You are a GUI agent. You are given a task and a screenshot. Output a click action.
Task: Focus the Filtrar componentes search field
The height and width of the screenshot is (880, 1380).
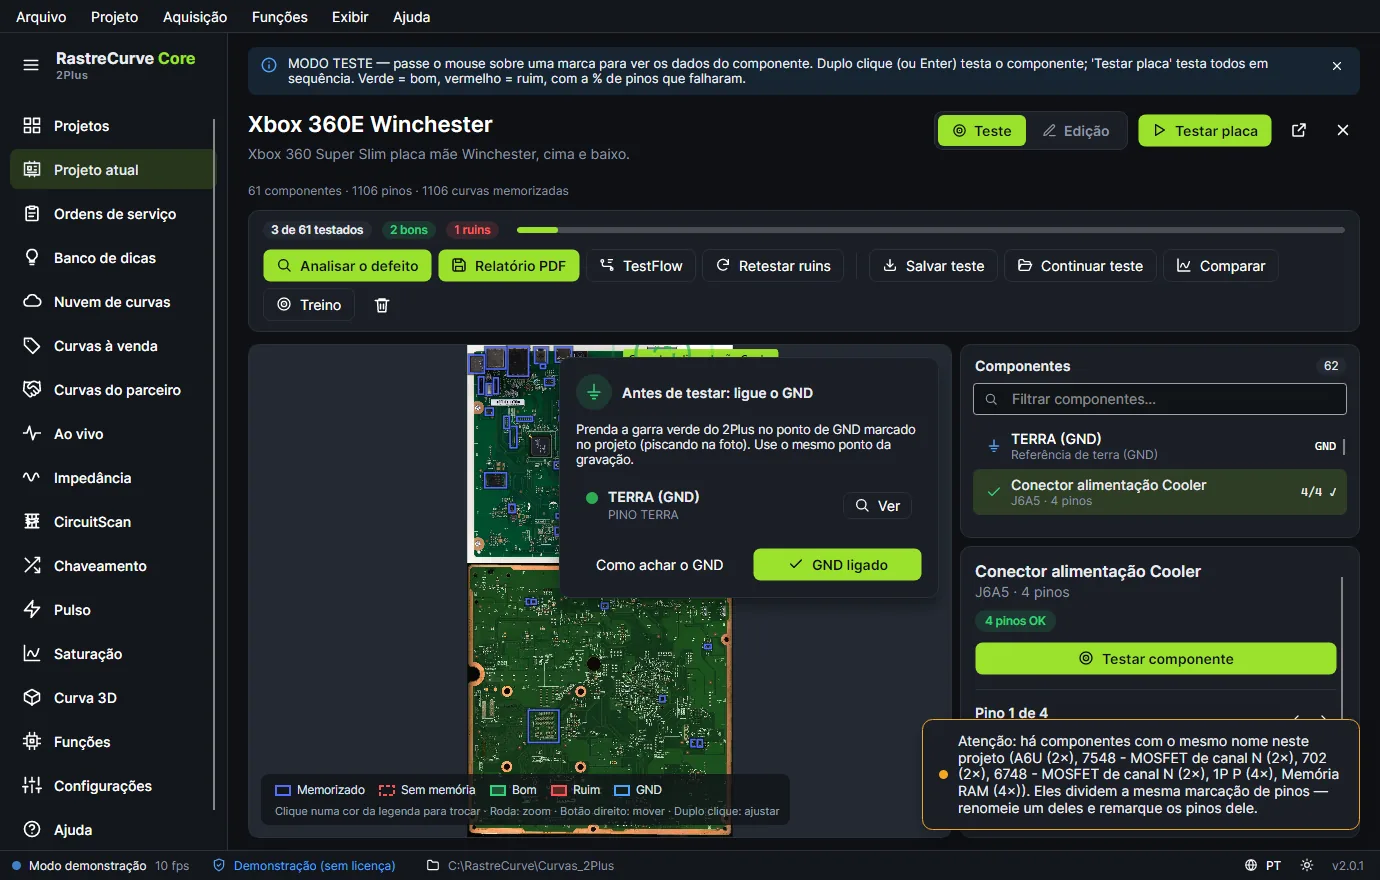(1160, 399)
